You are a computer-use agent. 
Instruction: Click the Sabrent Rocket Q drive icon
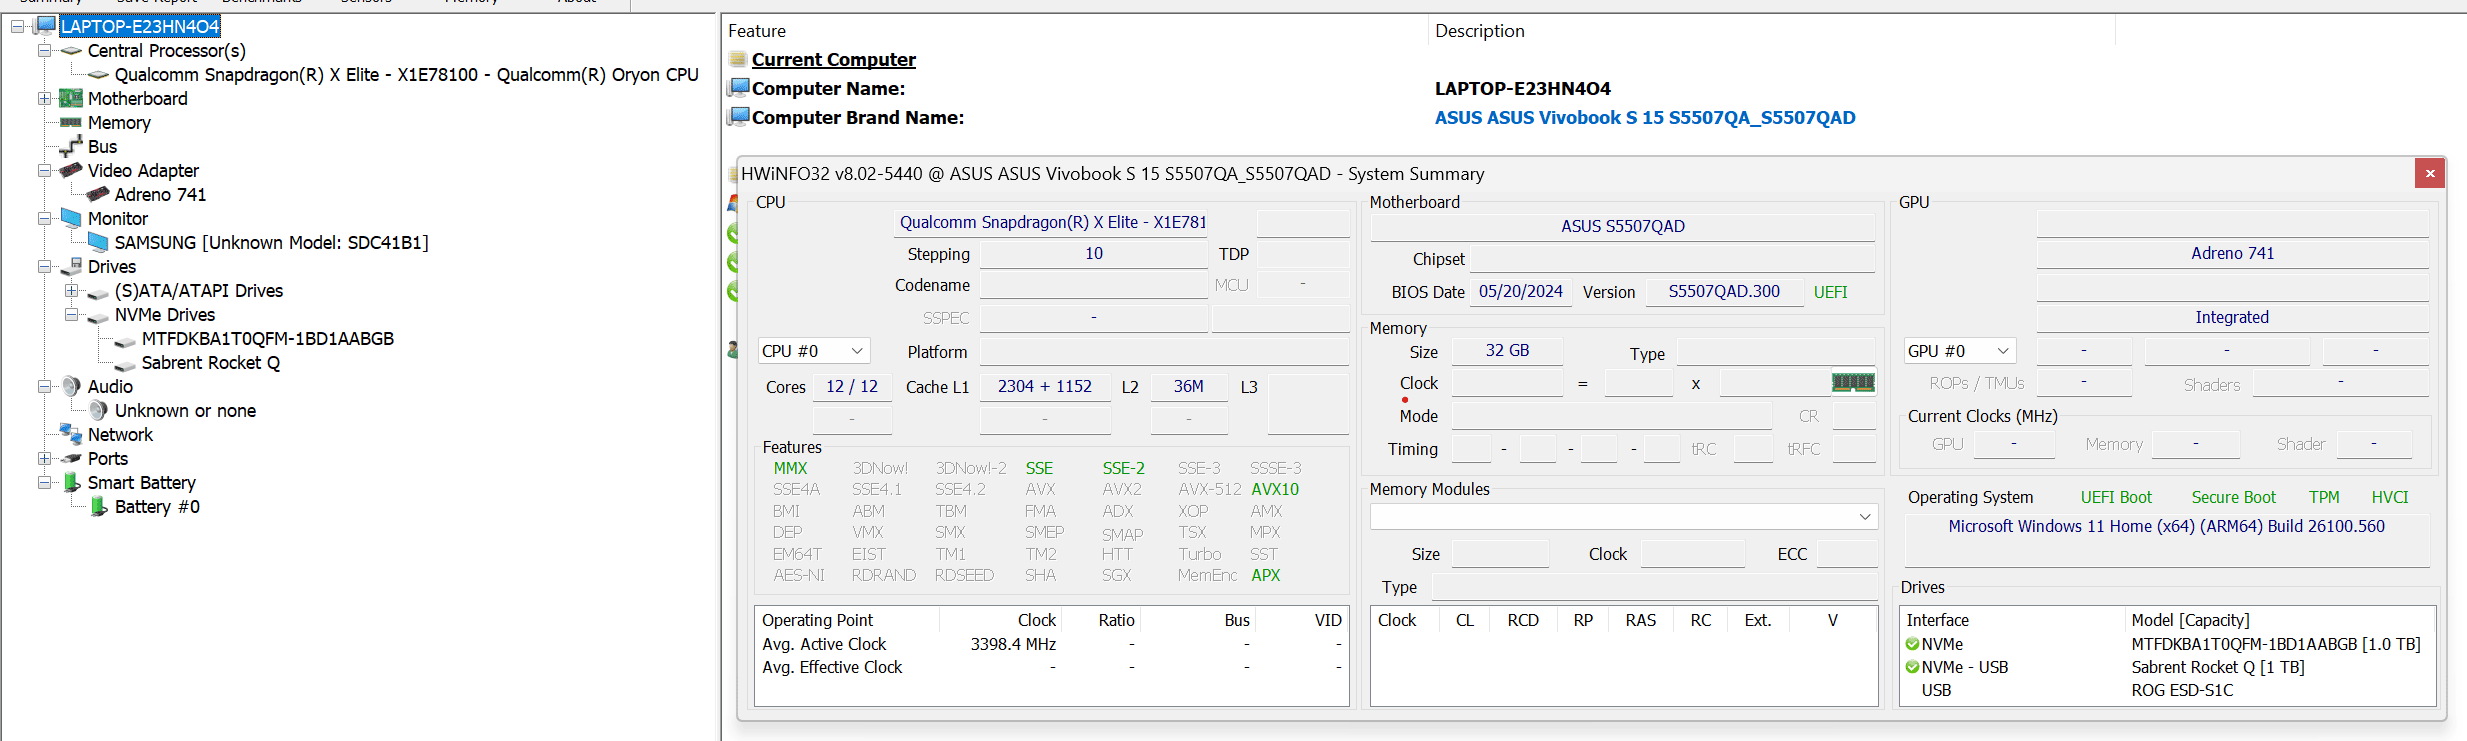pos(125,364)
